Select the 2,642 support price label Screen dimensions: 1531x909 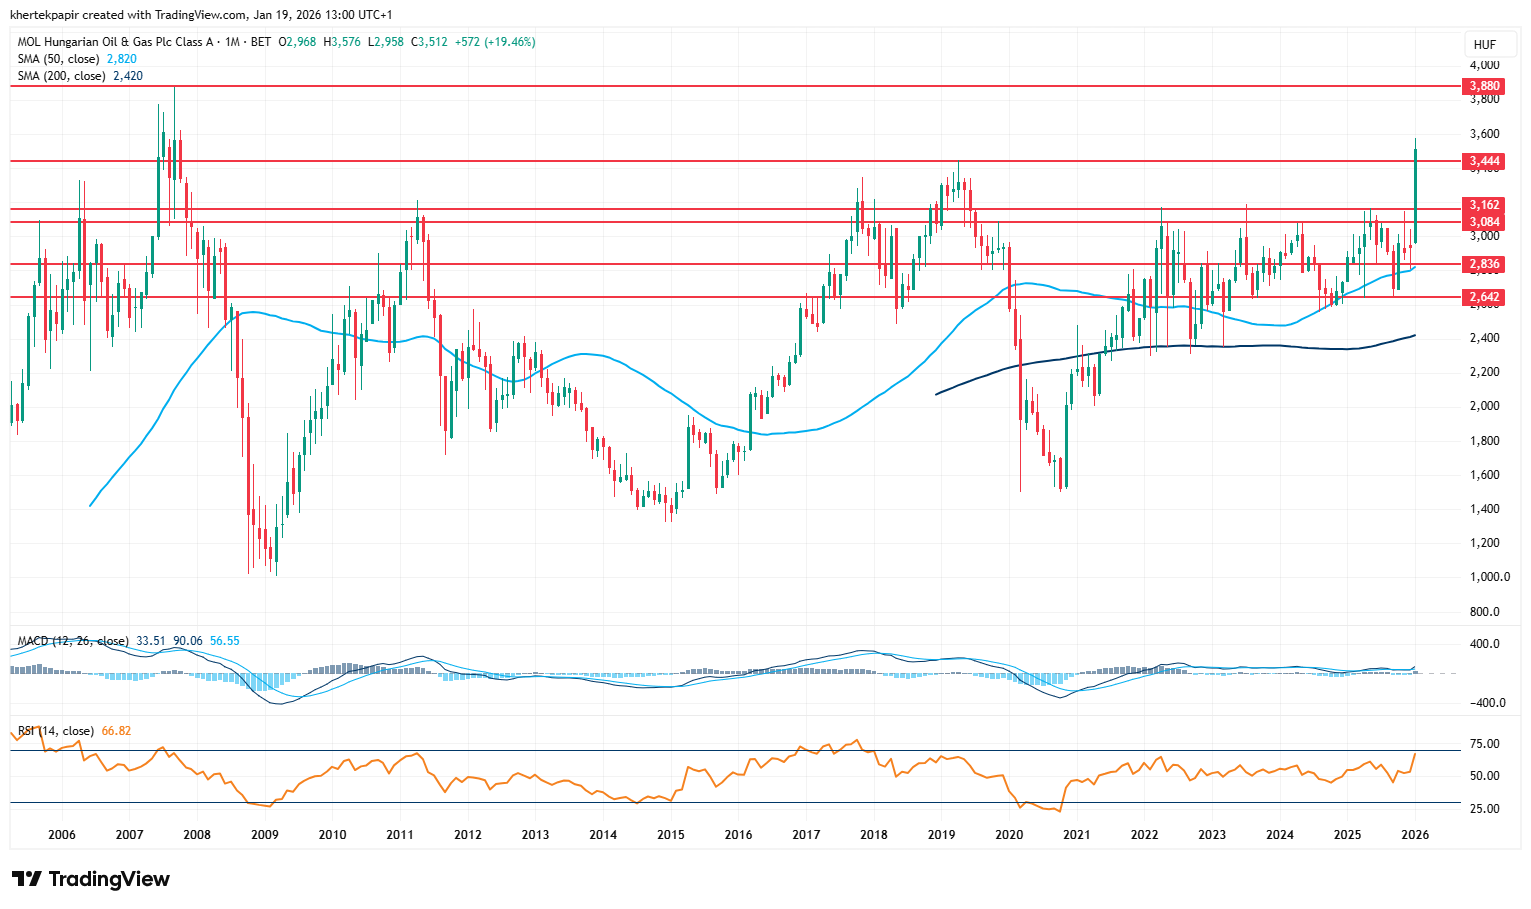(1484, 297)
